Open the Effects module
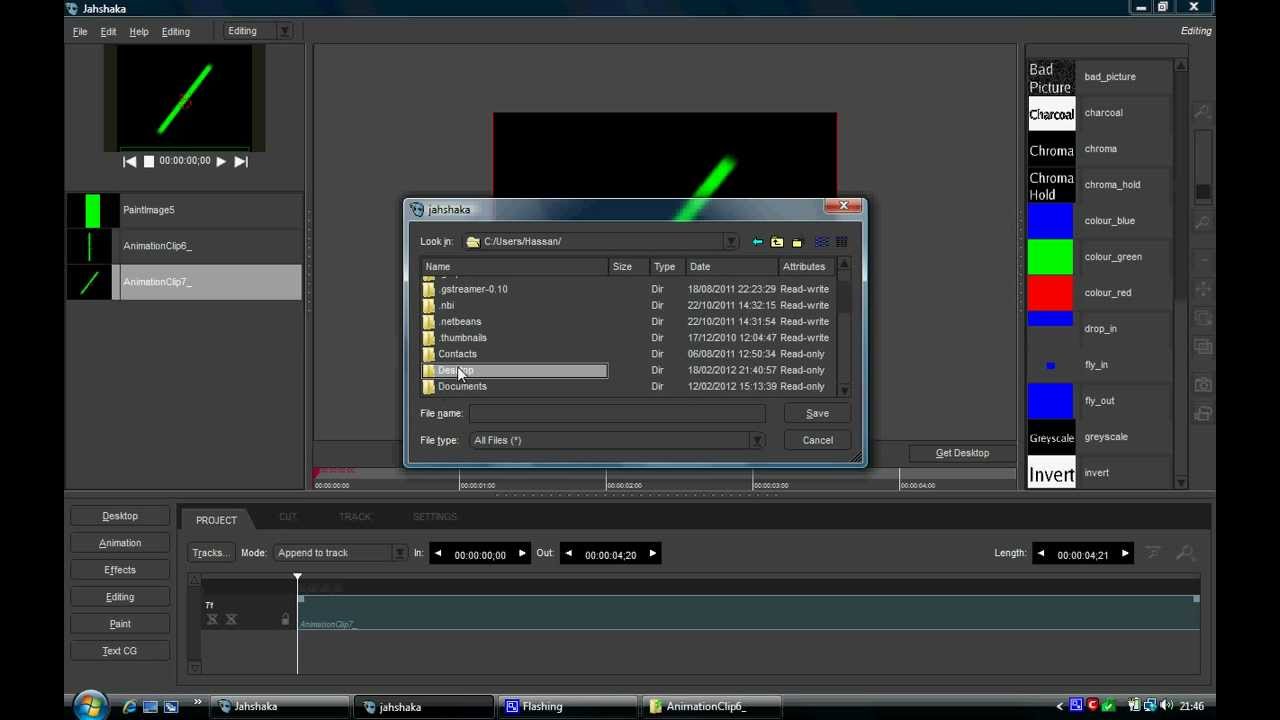 (120, 570)
